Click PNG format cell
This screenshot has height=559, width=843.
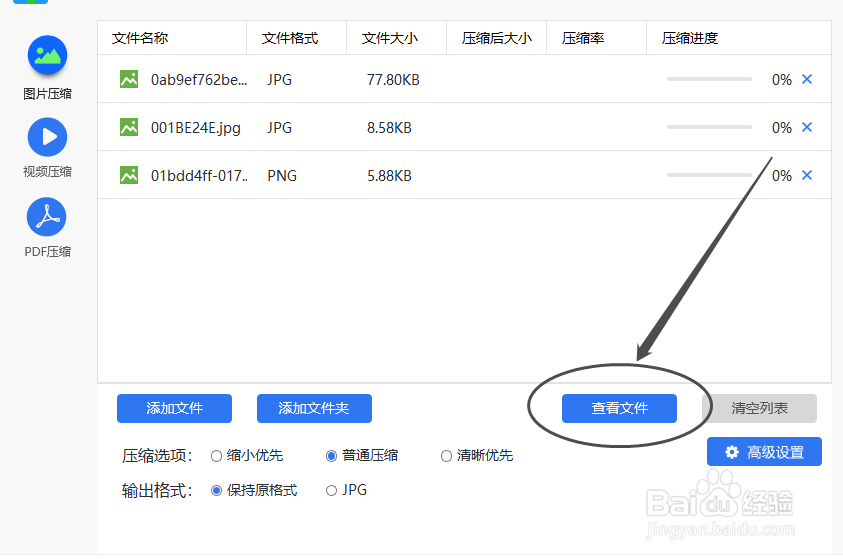pyautogui.click(x=282, y=176)
